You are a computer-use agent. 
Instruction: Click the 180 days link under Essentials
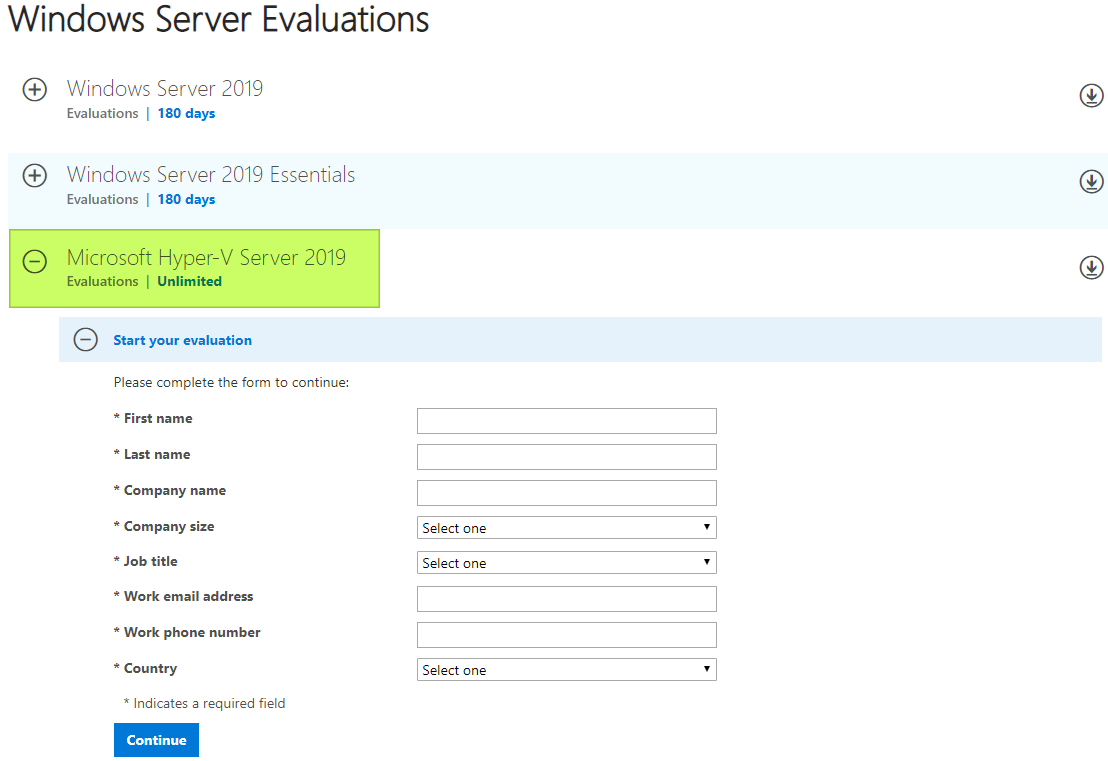[x=186, y=199]
